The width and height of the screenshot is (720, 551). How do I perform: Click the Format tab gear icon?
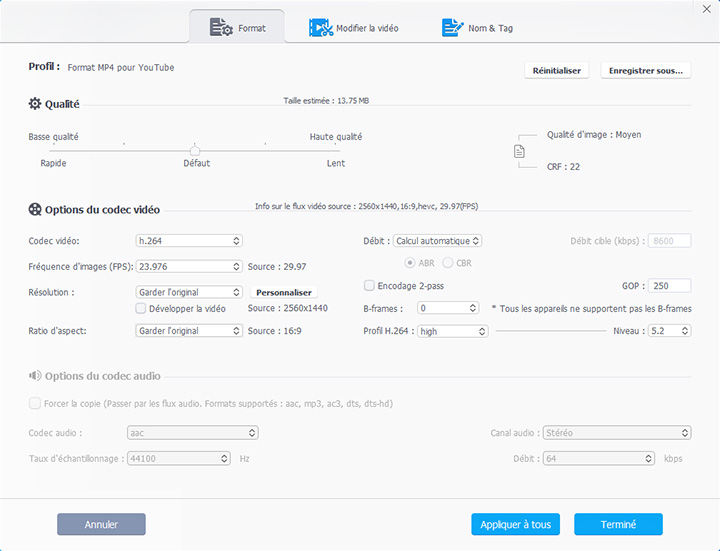coord(221,28)
